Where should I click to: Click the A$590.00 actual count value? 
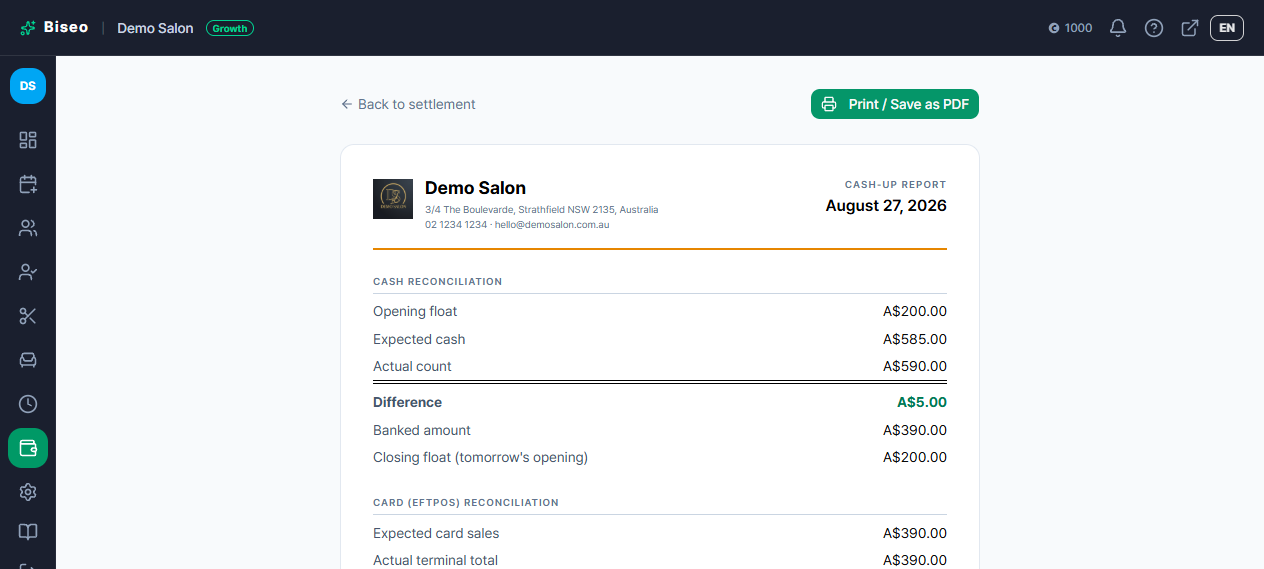[915, 366]
